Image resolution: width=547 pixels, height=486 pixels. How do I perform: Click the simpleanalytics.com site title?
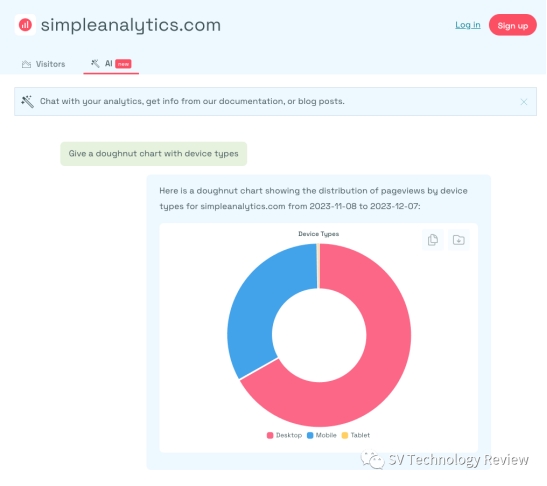point(131,25)
